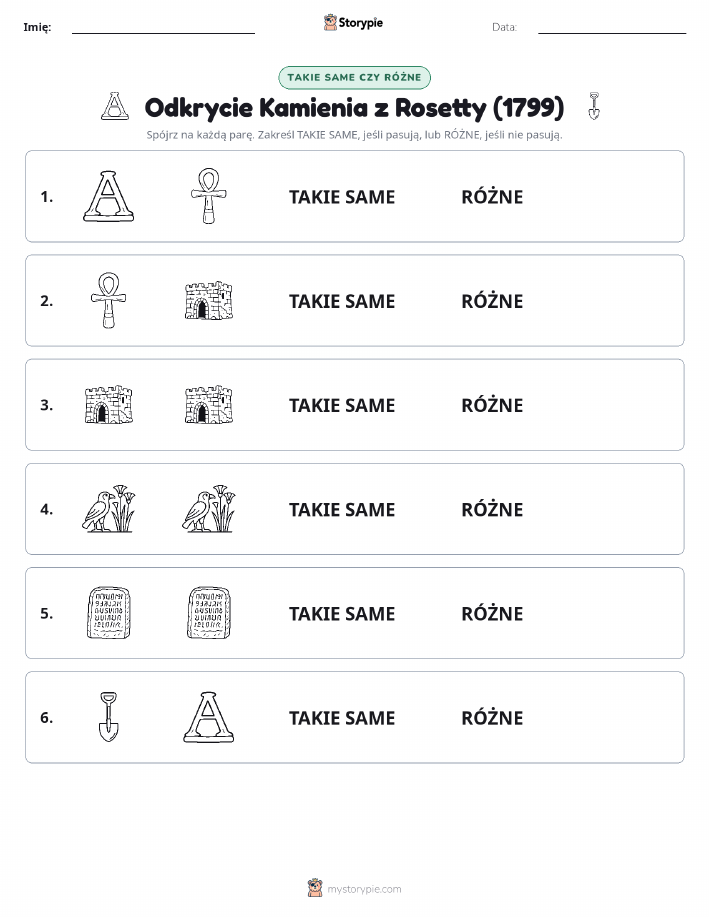Select RÓŻNE for pair 2

point(493,301)
